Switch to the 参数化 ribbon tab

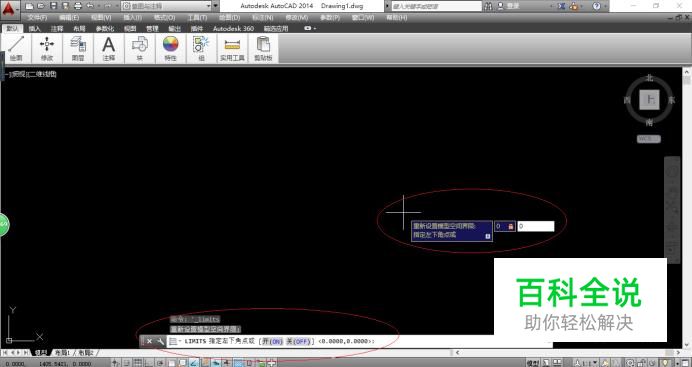click(x=105, y=28)
